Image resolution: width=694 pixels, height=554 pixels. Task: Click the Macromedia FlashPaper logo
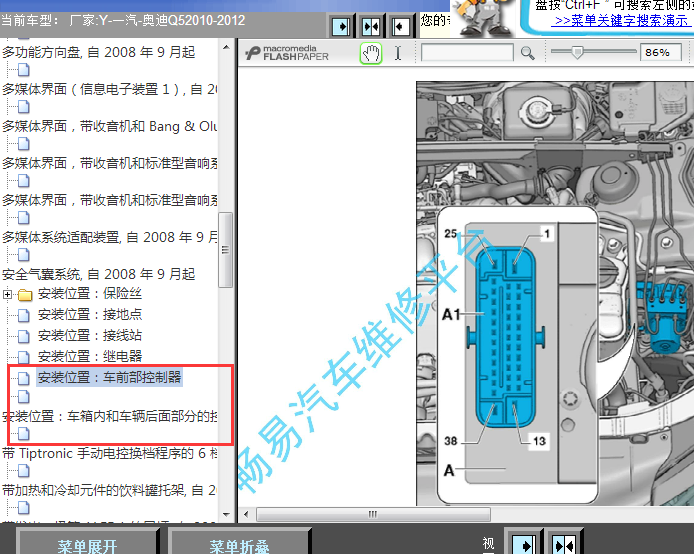point(287,53)
